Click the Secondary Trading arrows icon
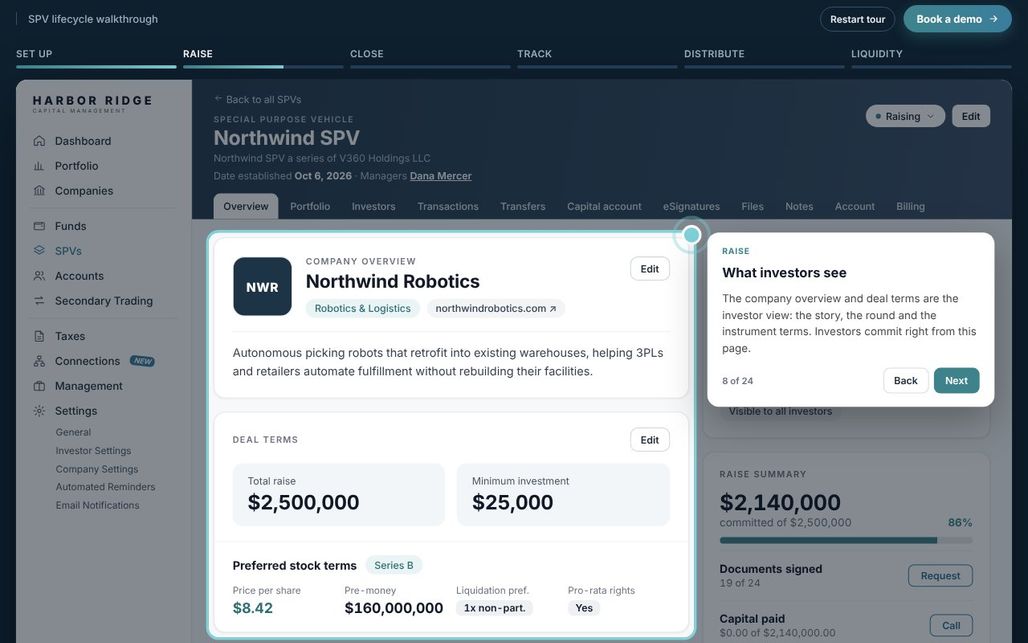 tap(39, 301)
